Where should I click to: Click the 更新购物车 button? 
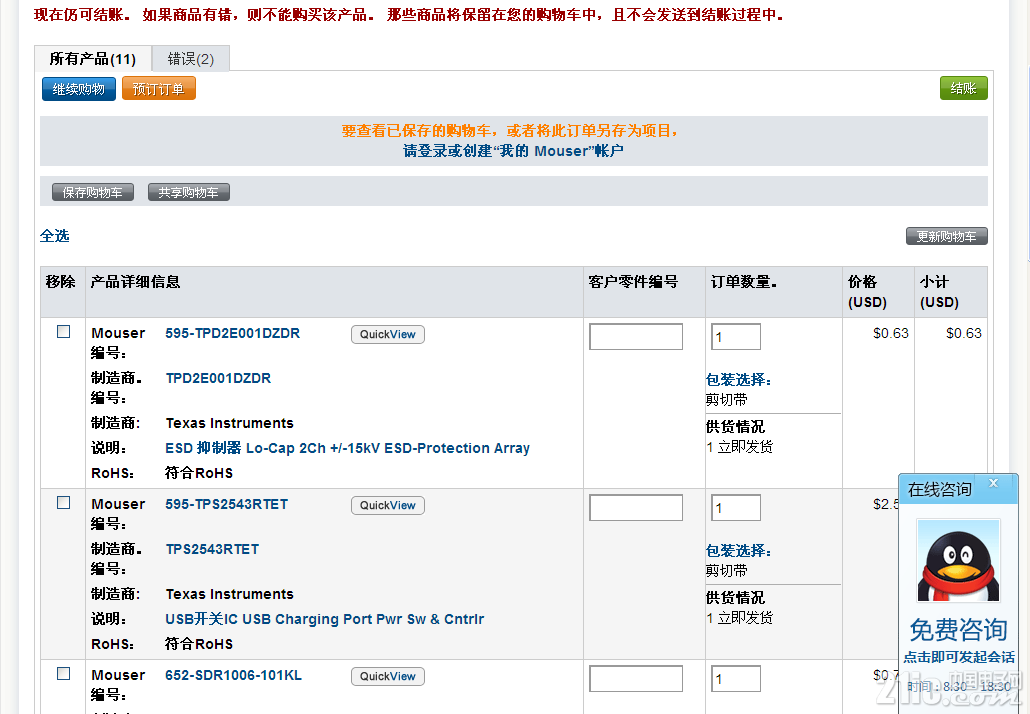(947, 236)
